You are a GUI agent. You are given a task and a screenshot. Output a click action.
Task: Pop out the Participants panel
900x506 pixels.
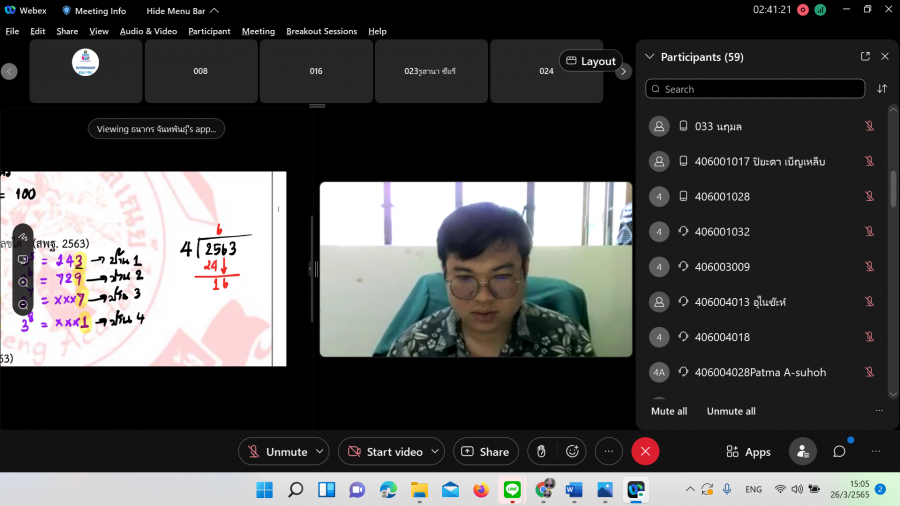pyautogui.click(x=865, y=57)
